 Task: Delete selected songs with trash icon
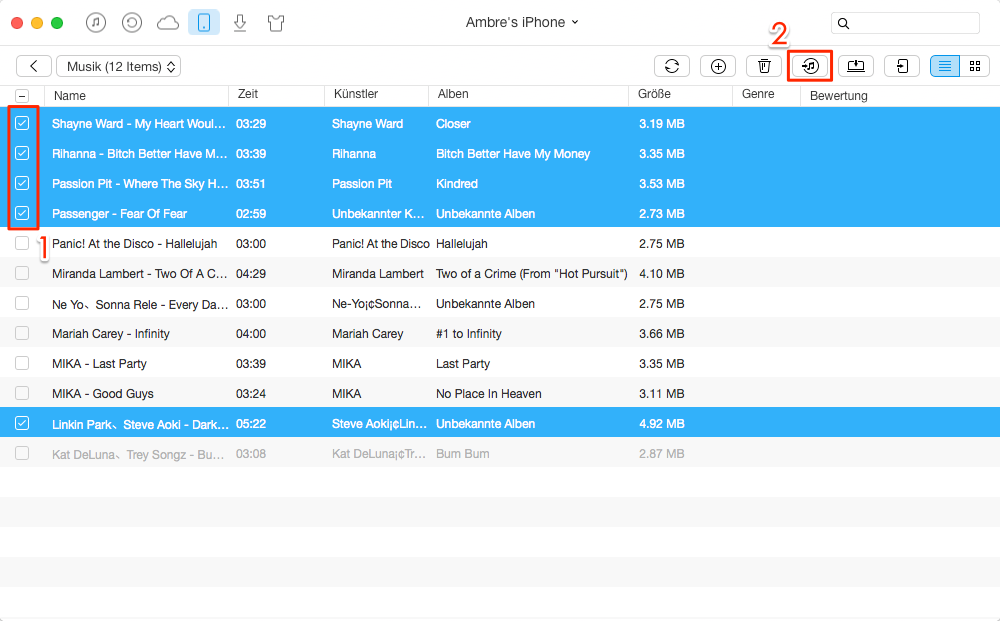(x=764, y=66)
